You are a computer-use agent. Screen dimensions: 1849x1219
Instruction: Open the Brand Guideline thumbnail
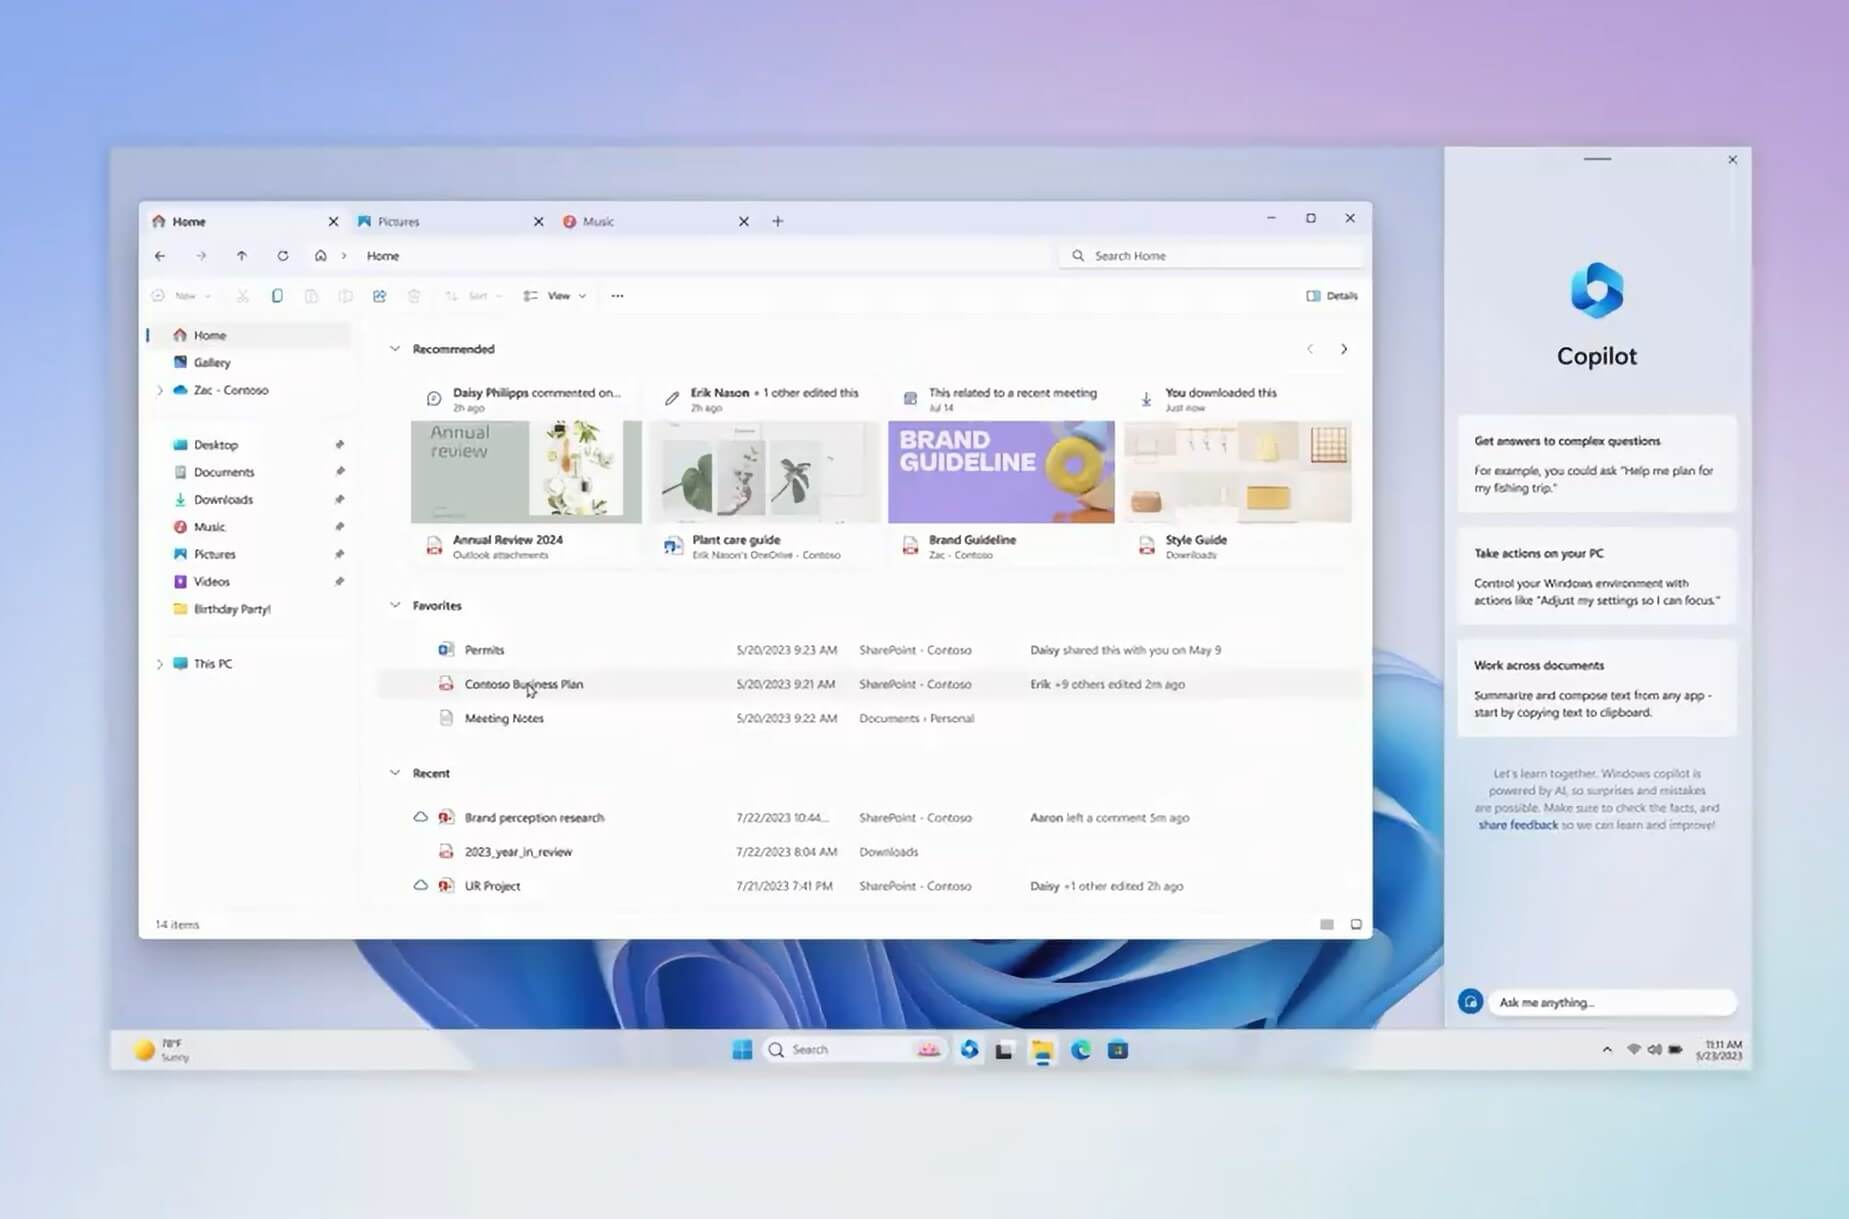click(x=1000, y=471)
